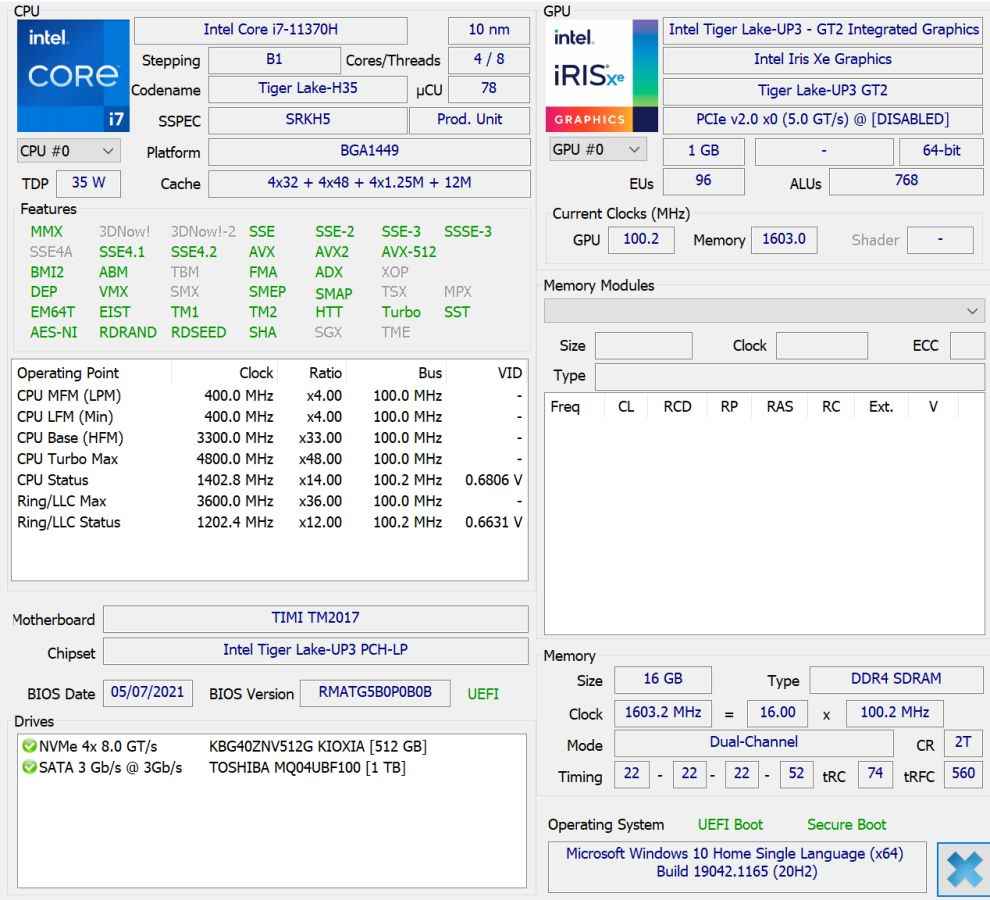Image resolution: width=990 pixels, height=900 pixels.
Task: Click the 1603.2 MHz memory clock field
Action: (663, 713)
